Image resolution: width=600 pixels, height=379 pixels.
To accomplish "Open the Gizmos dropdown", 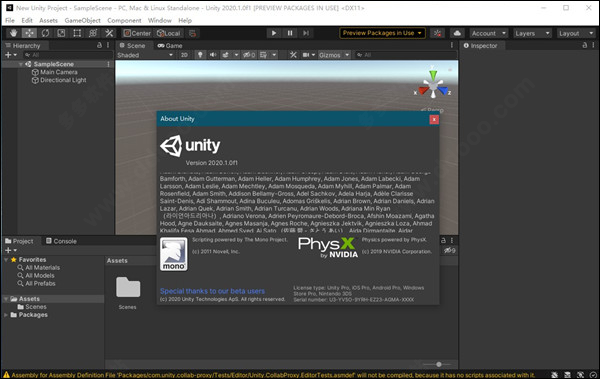I will point(334,55).
